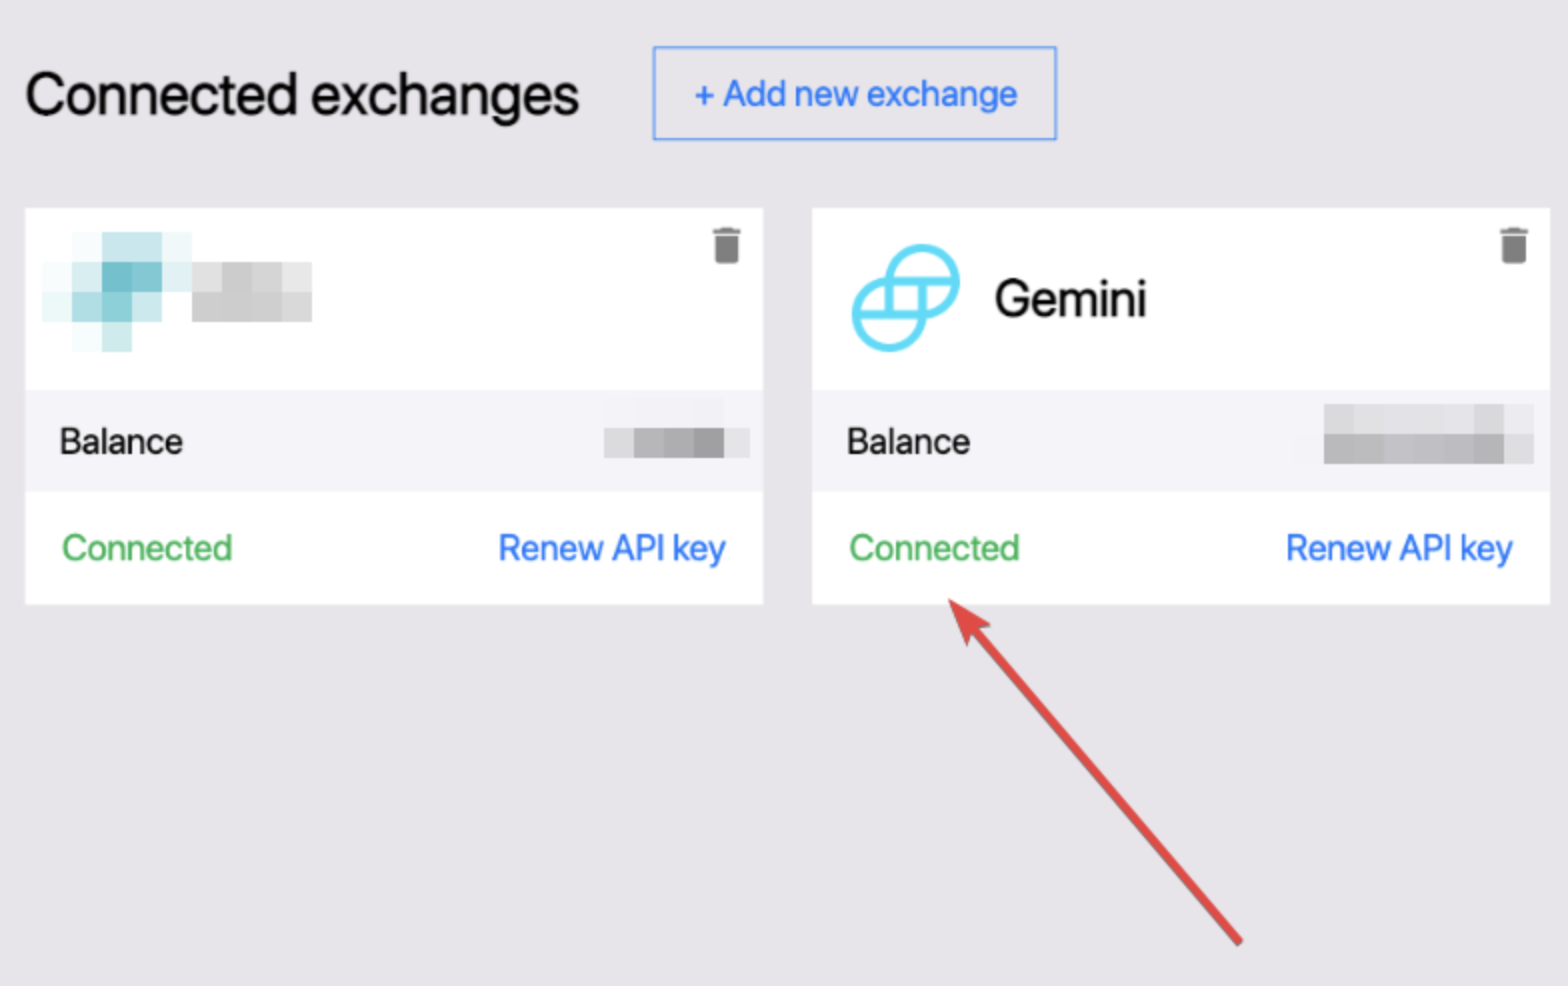Viewport: 1568px width, 986px height.
Task: Delete the blurred exchange using its trash icon
Action: point(727,245)
